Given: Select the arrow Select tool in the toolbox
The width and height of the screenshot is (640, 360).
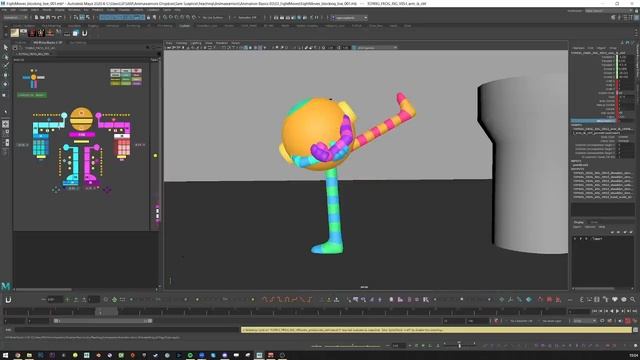Looking at the screenshot, I should point(6,47).
